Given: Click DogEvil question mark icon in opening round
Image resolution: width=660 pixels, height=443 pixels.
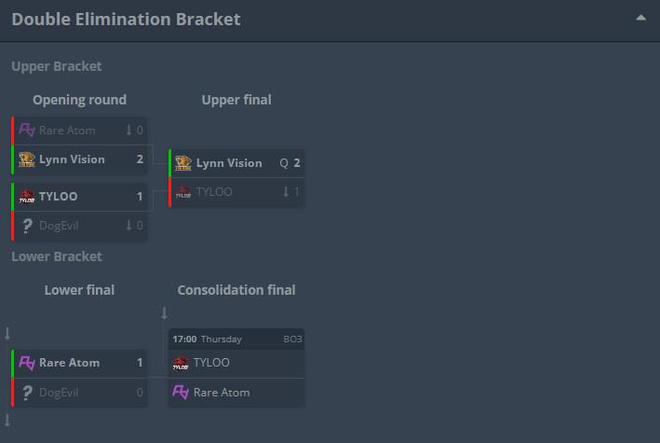Looking at the screenshot, I should point(27,226).
